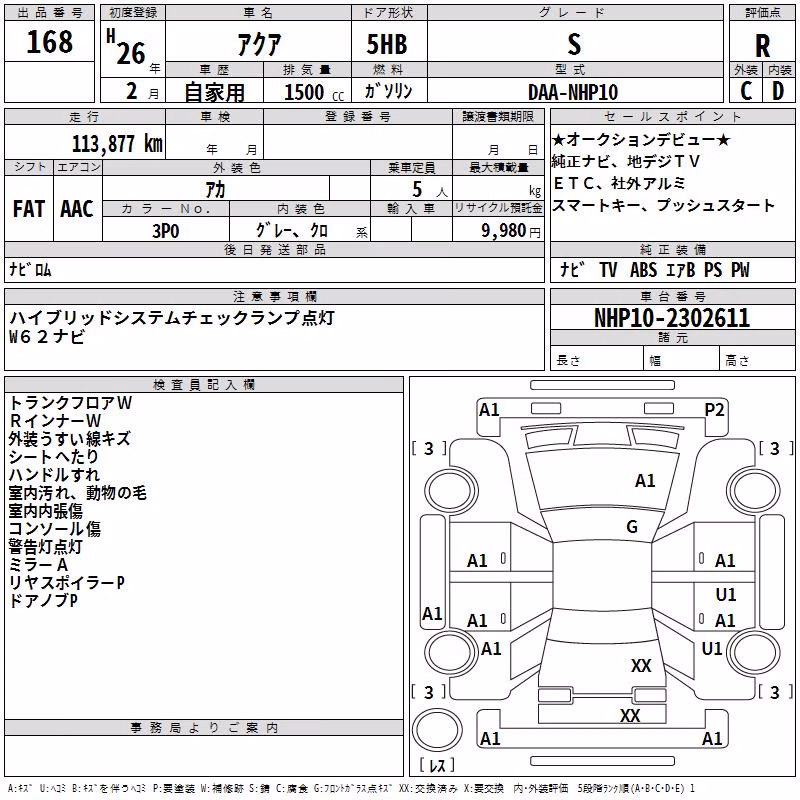Select the 検査員記入欄 section header
This screenshot has height=800, width=800.
coord(204,385)
